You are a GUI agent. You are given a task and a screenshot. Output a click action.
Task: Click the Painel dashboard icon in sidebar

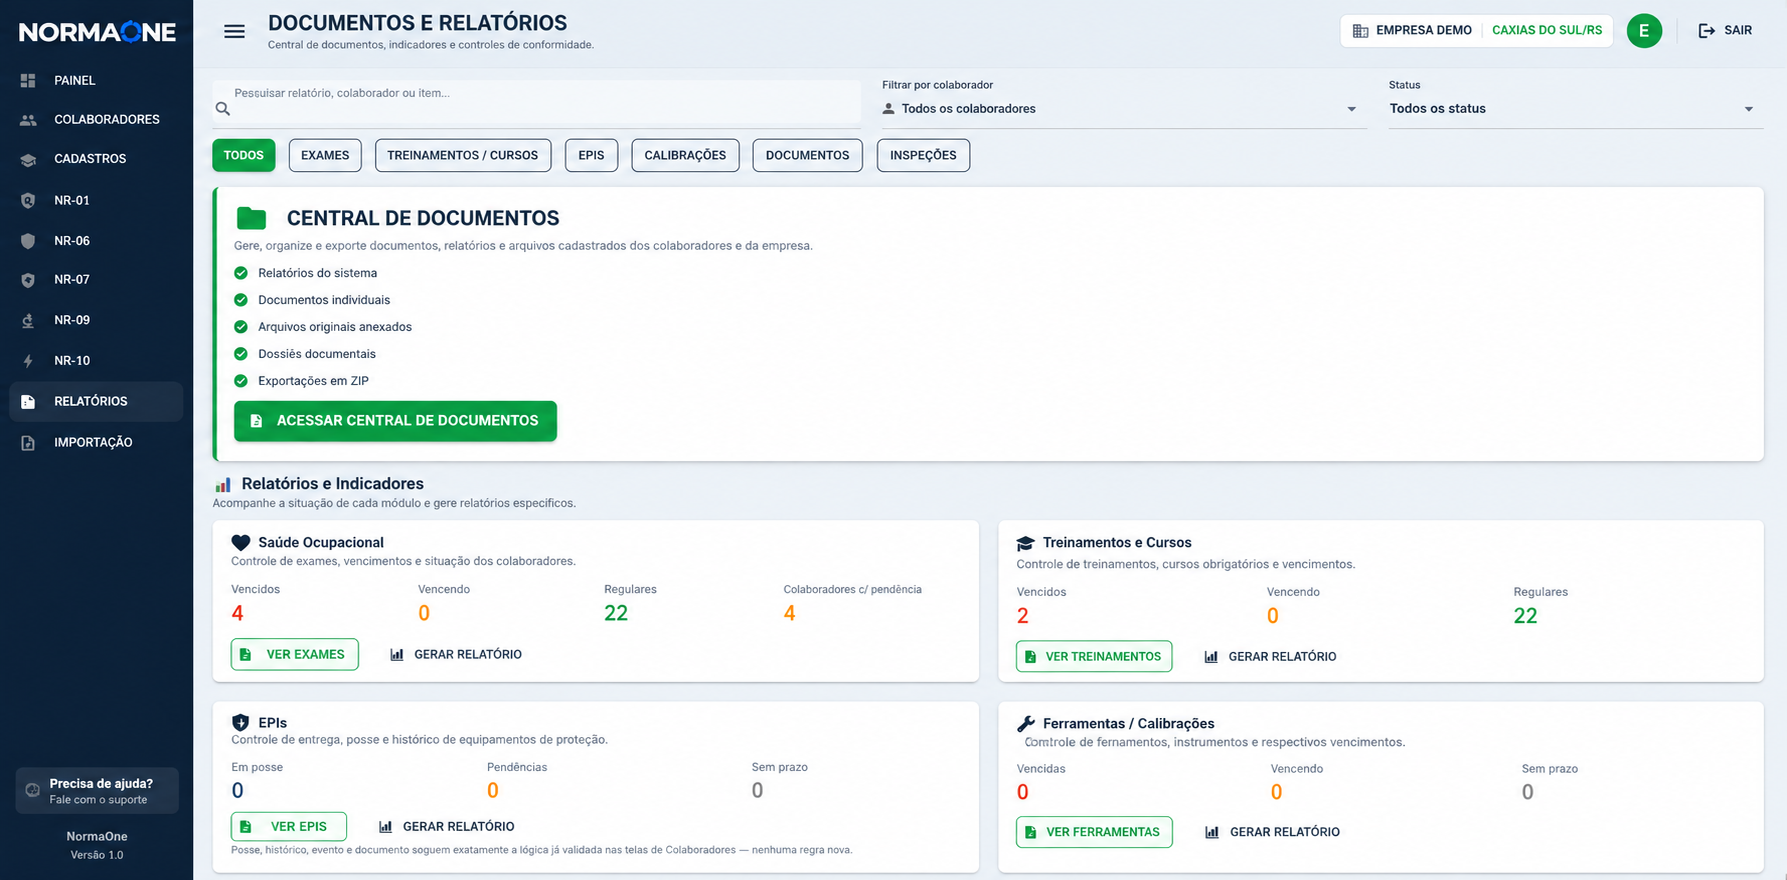28,80
